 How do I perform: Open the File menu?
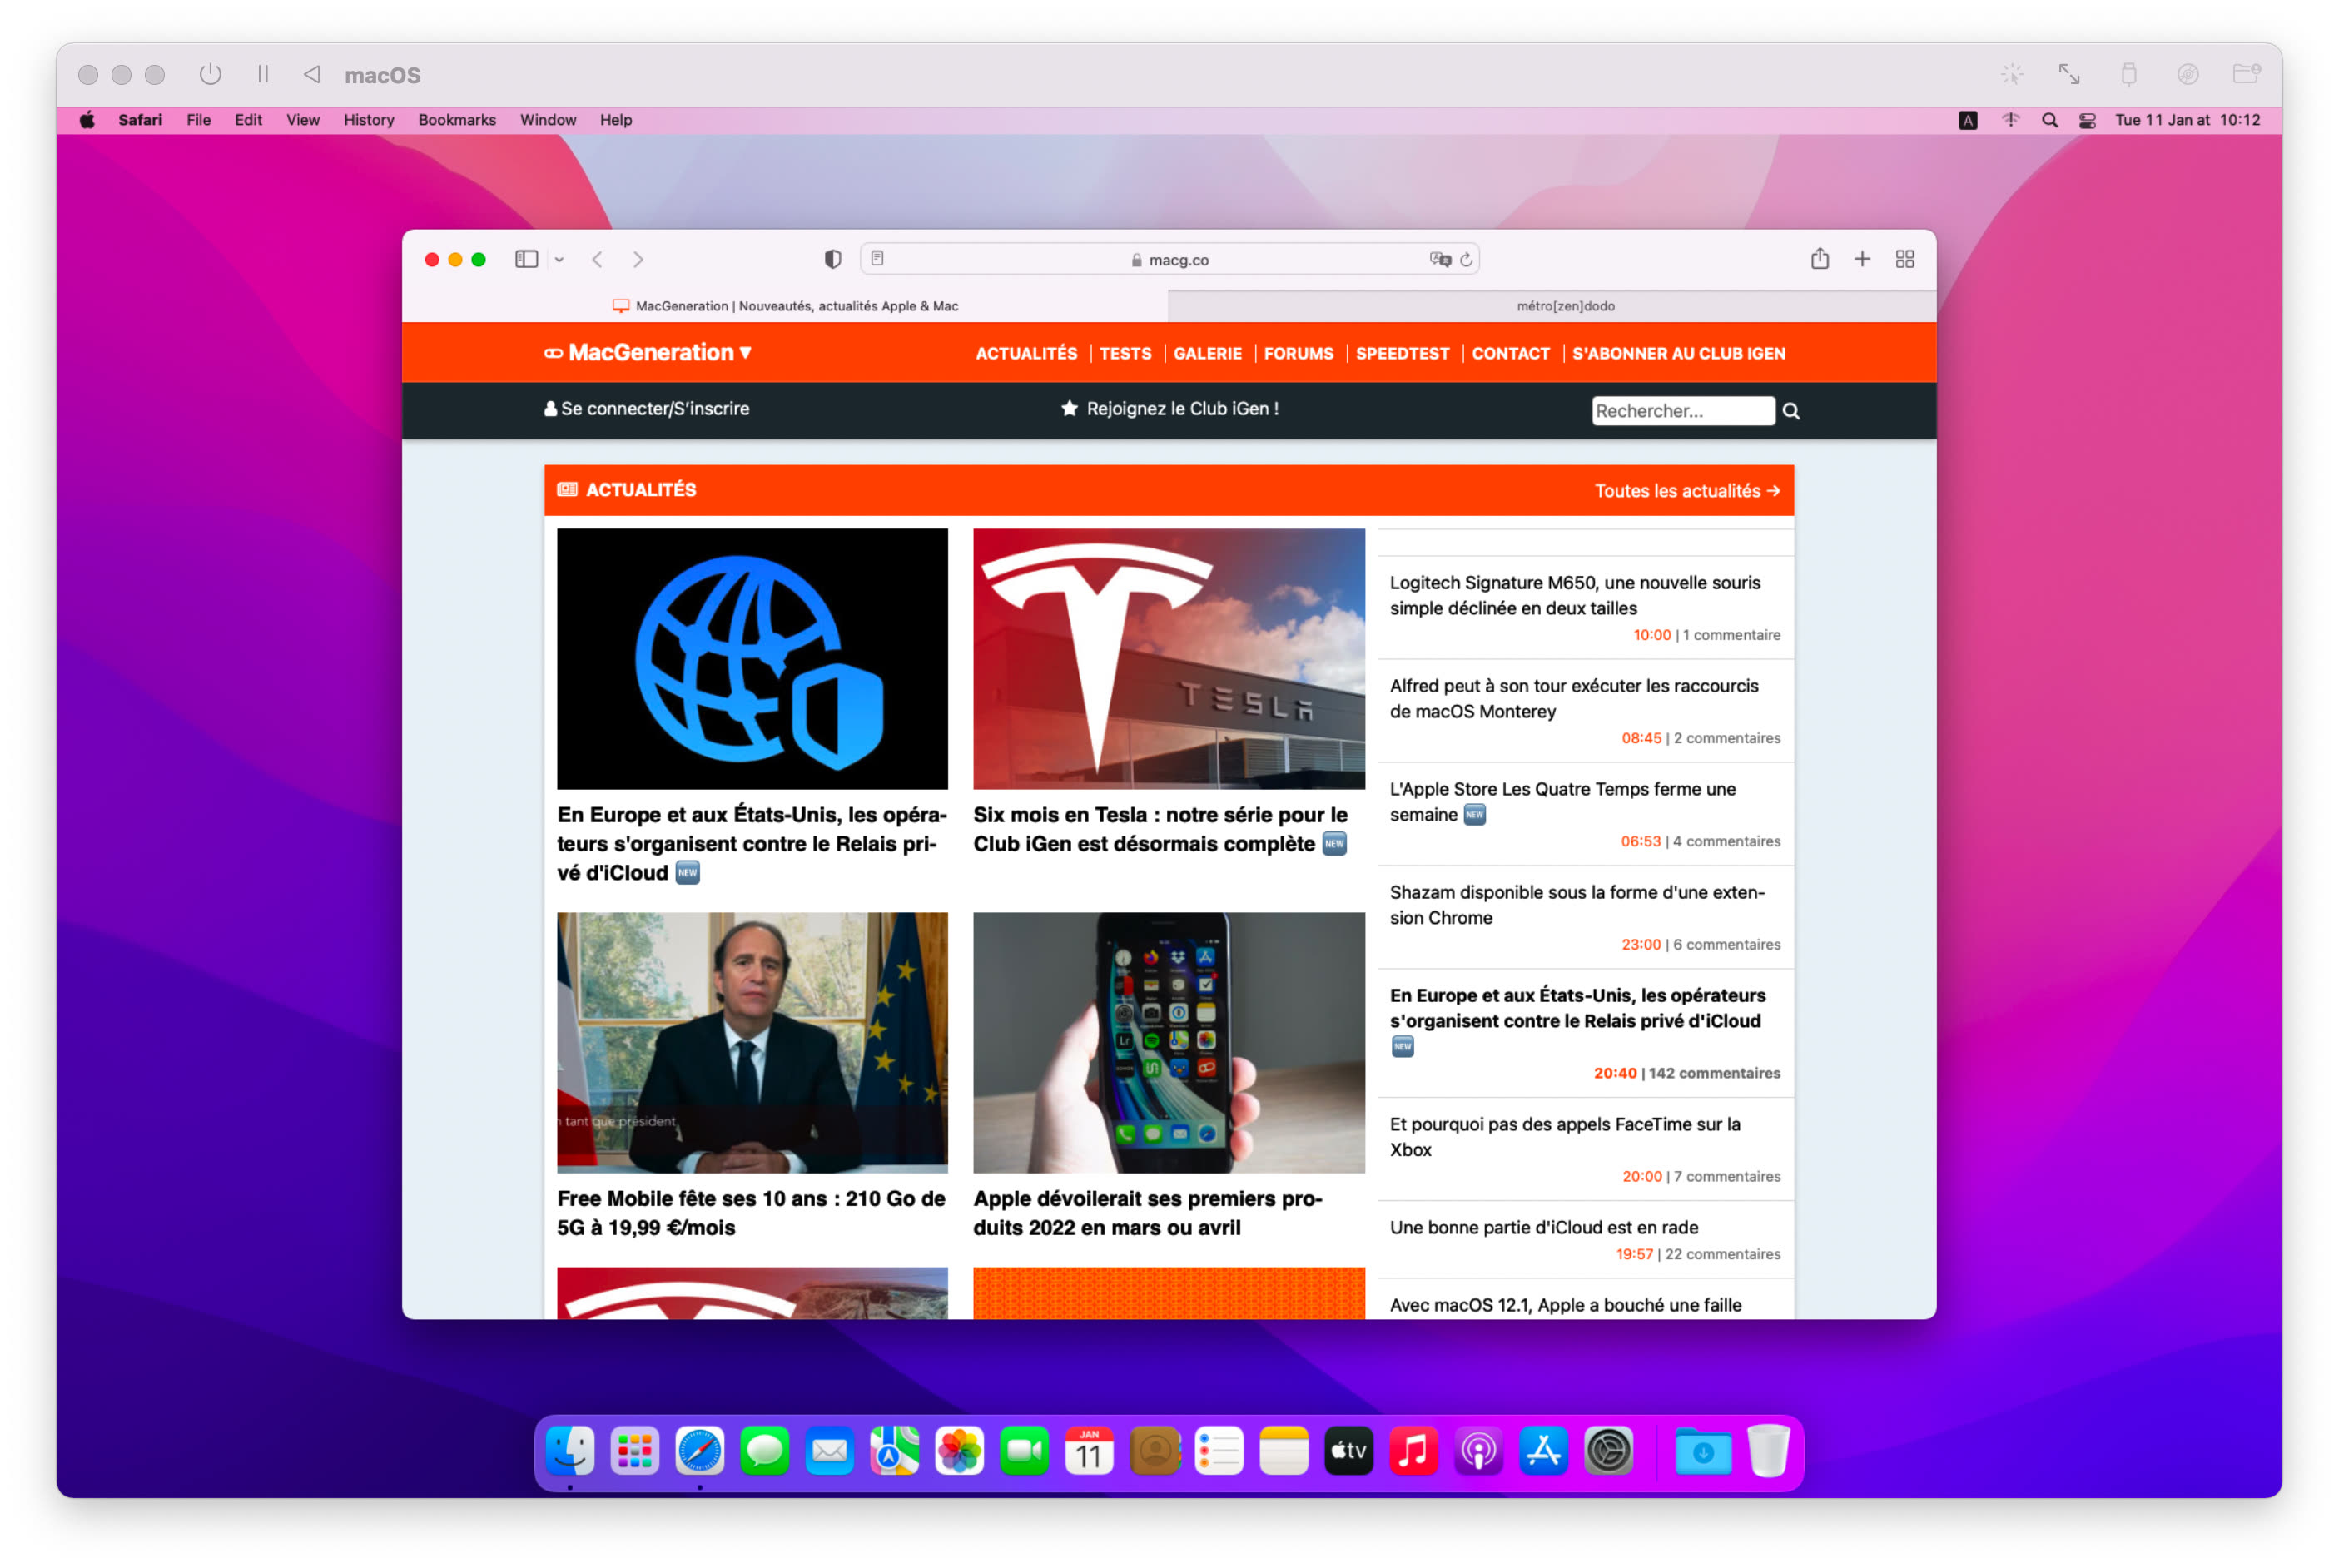pos(198,120)
